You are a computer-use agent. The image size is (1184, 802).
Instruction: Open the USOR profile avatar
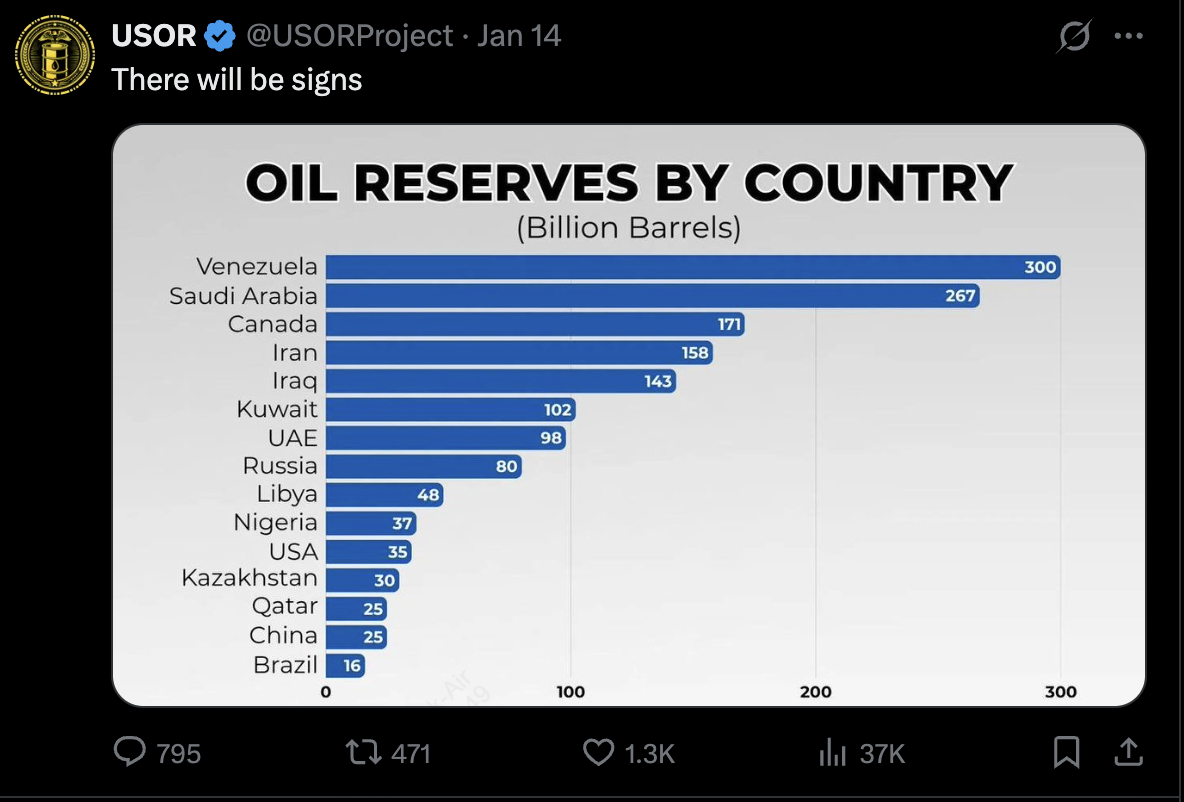[x=55, y=56]
